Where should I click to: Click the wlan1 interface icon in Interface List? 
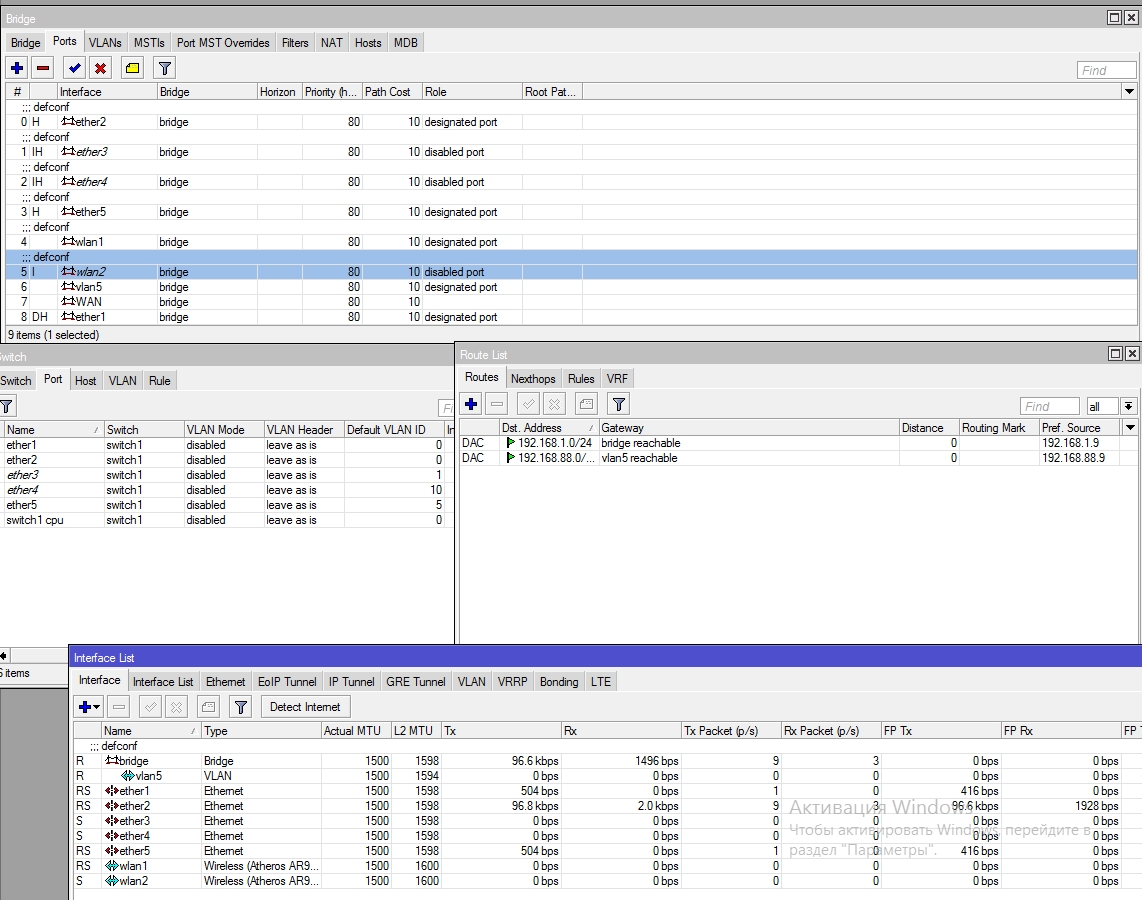pos(112,866)
